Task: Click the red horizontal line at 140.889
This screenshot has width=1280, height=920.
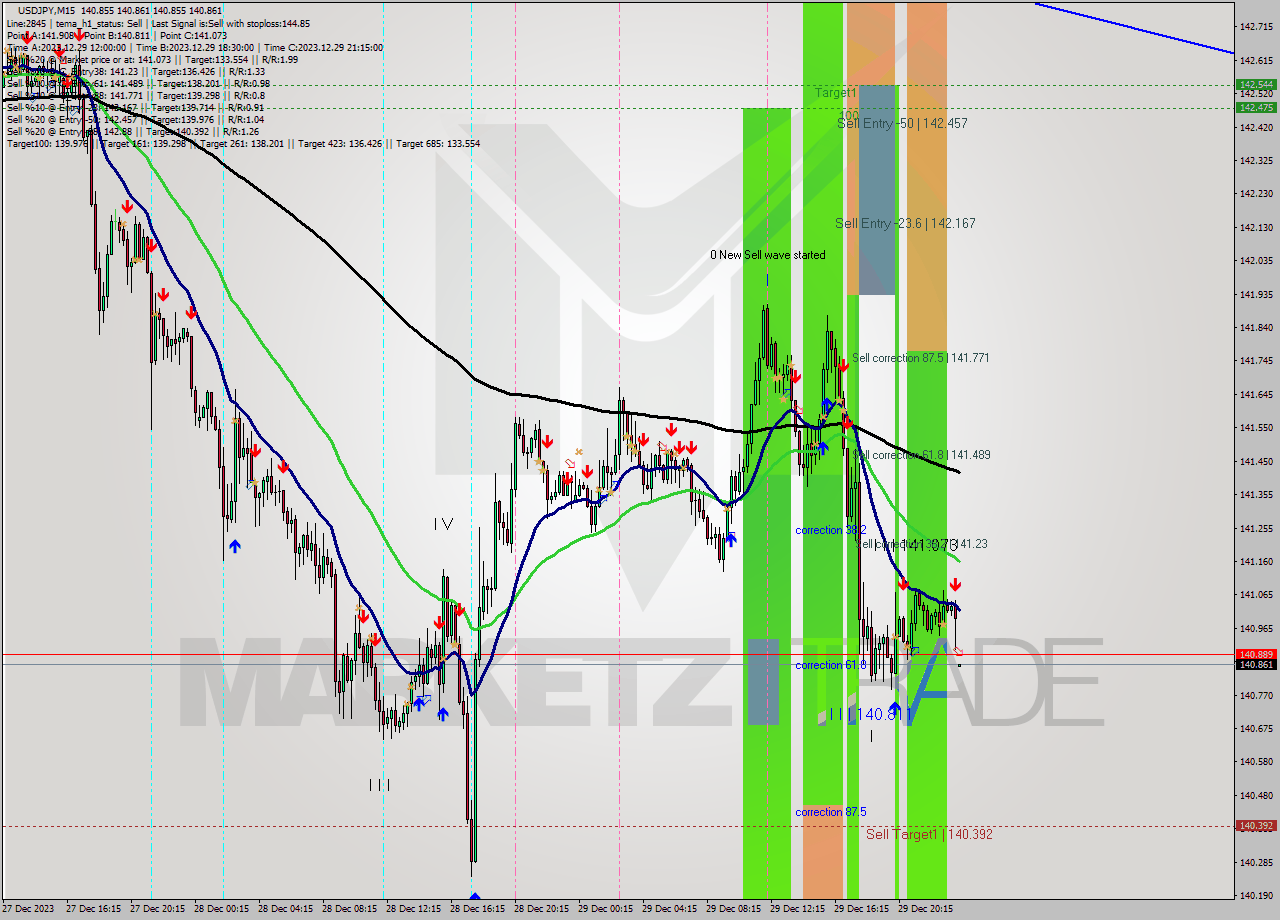Action: [618, 654]
